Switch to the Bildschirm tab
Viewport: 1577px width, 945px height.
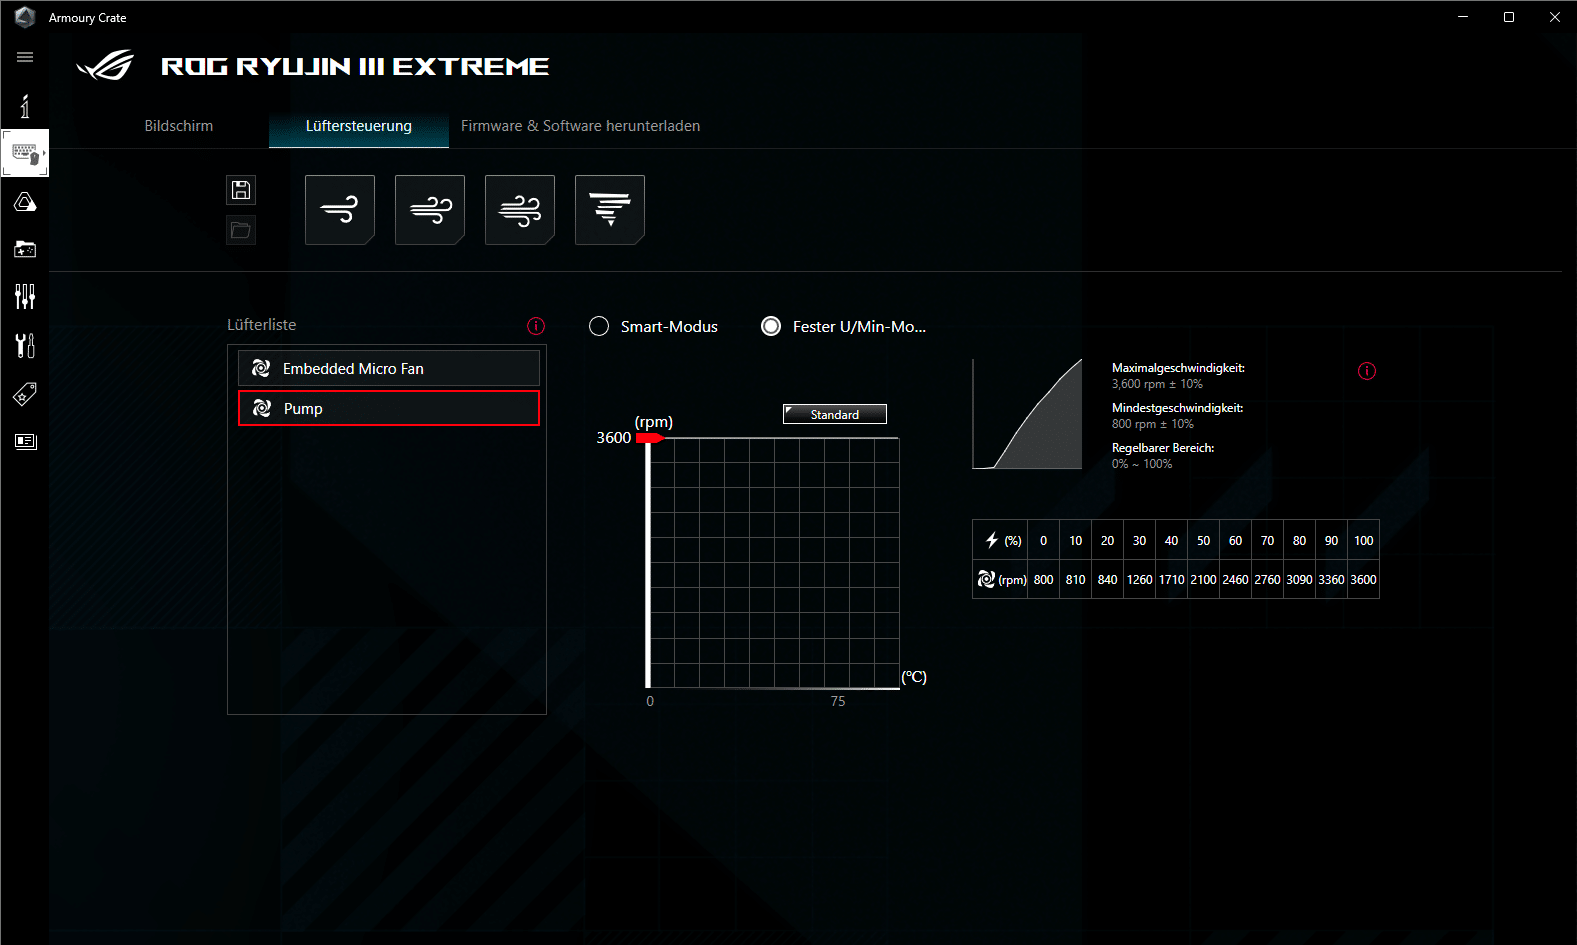point(179,126)
